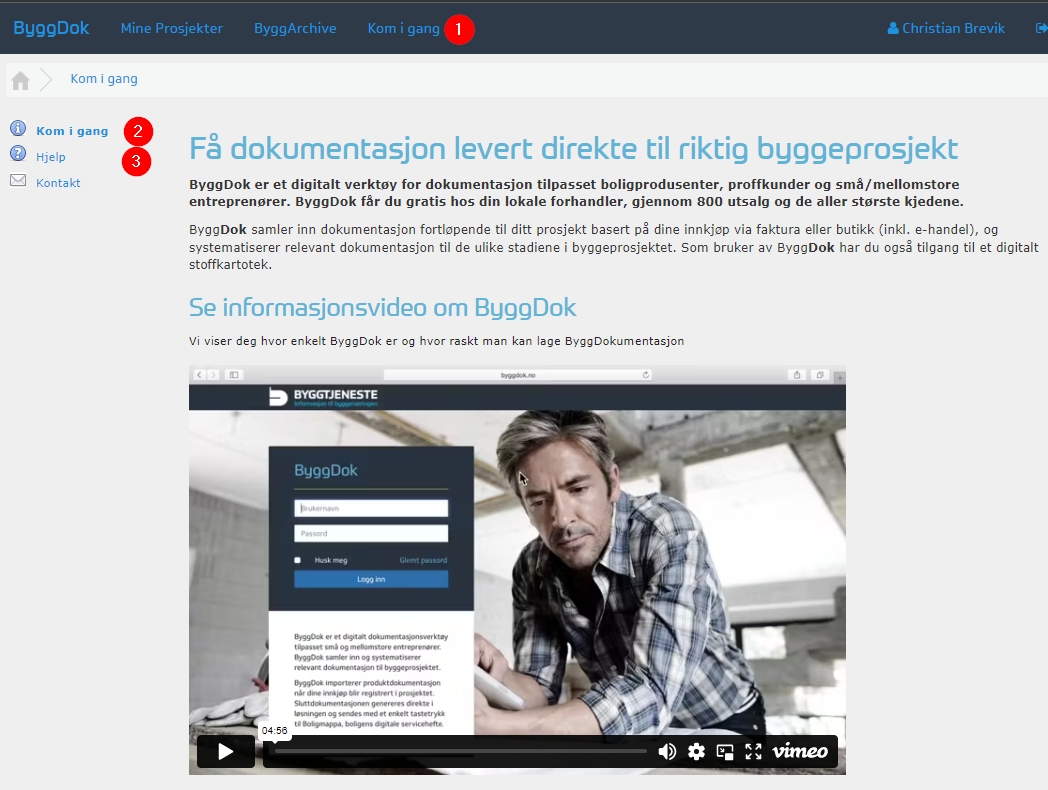
Task: Click the home icon in the breadcrumb
Action: tap(20, 80)
